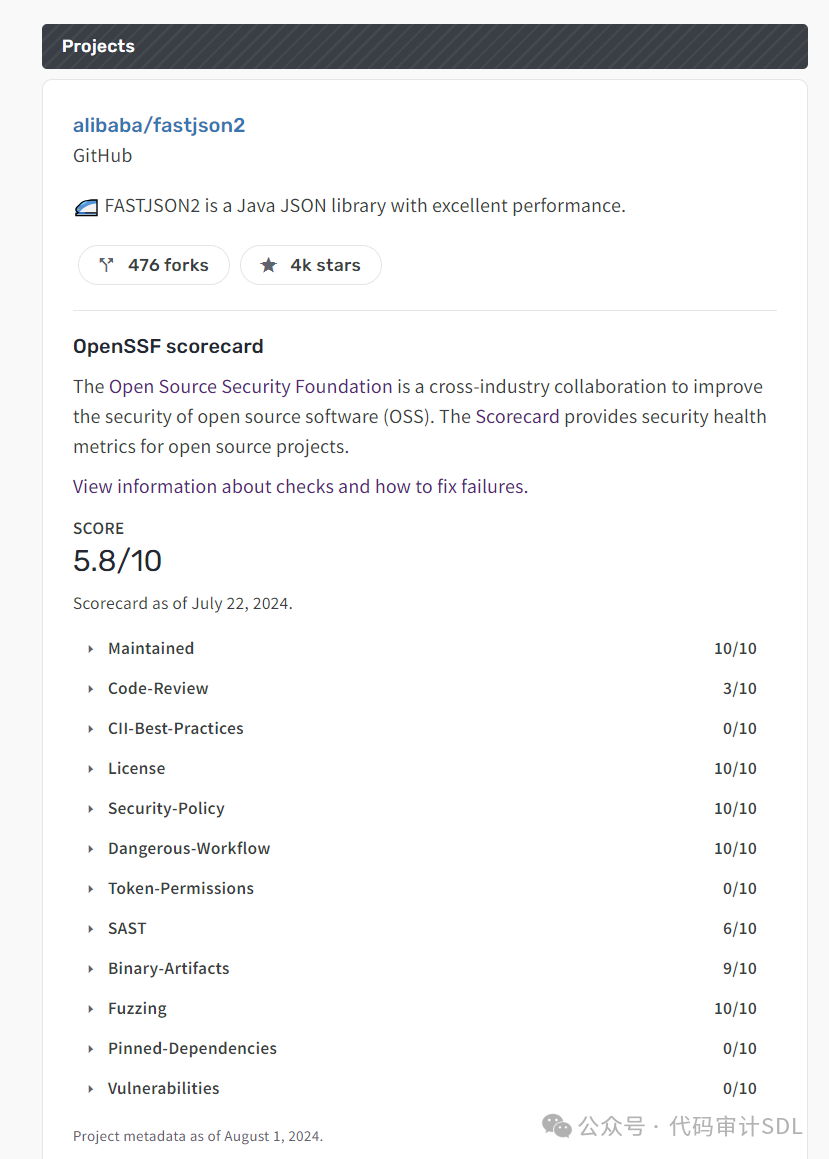Click the 10/10 score for Dangerous-Workflow
829x1159 pixels.
(735, 849)
